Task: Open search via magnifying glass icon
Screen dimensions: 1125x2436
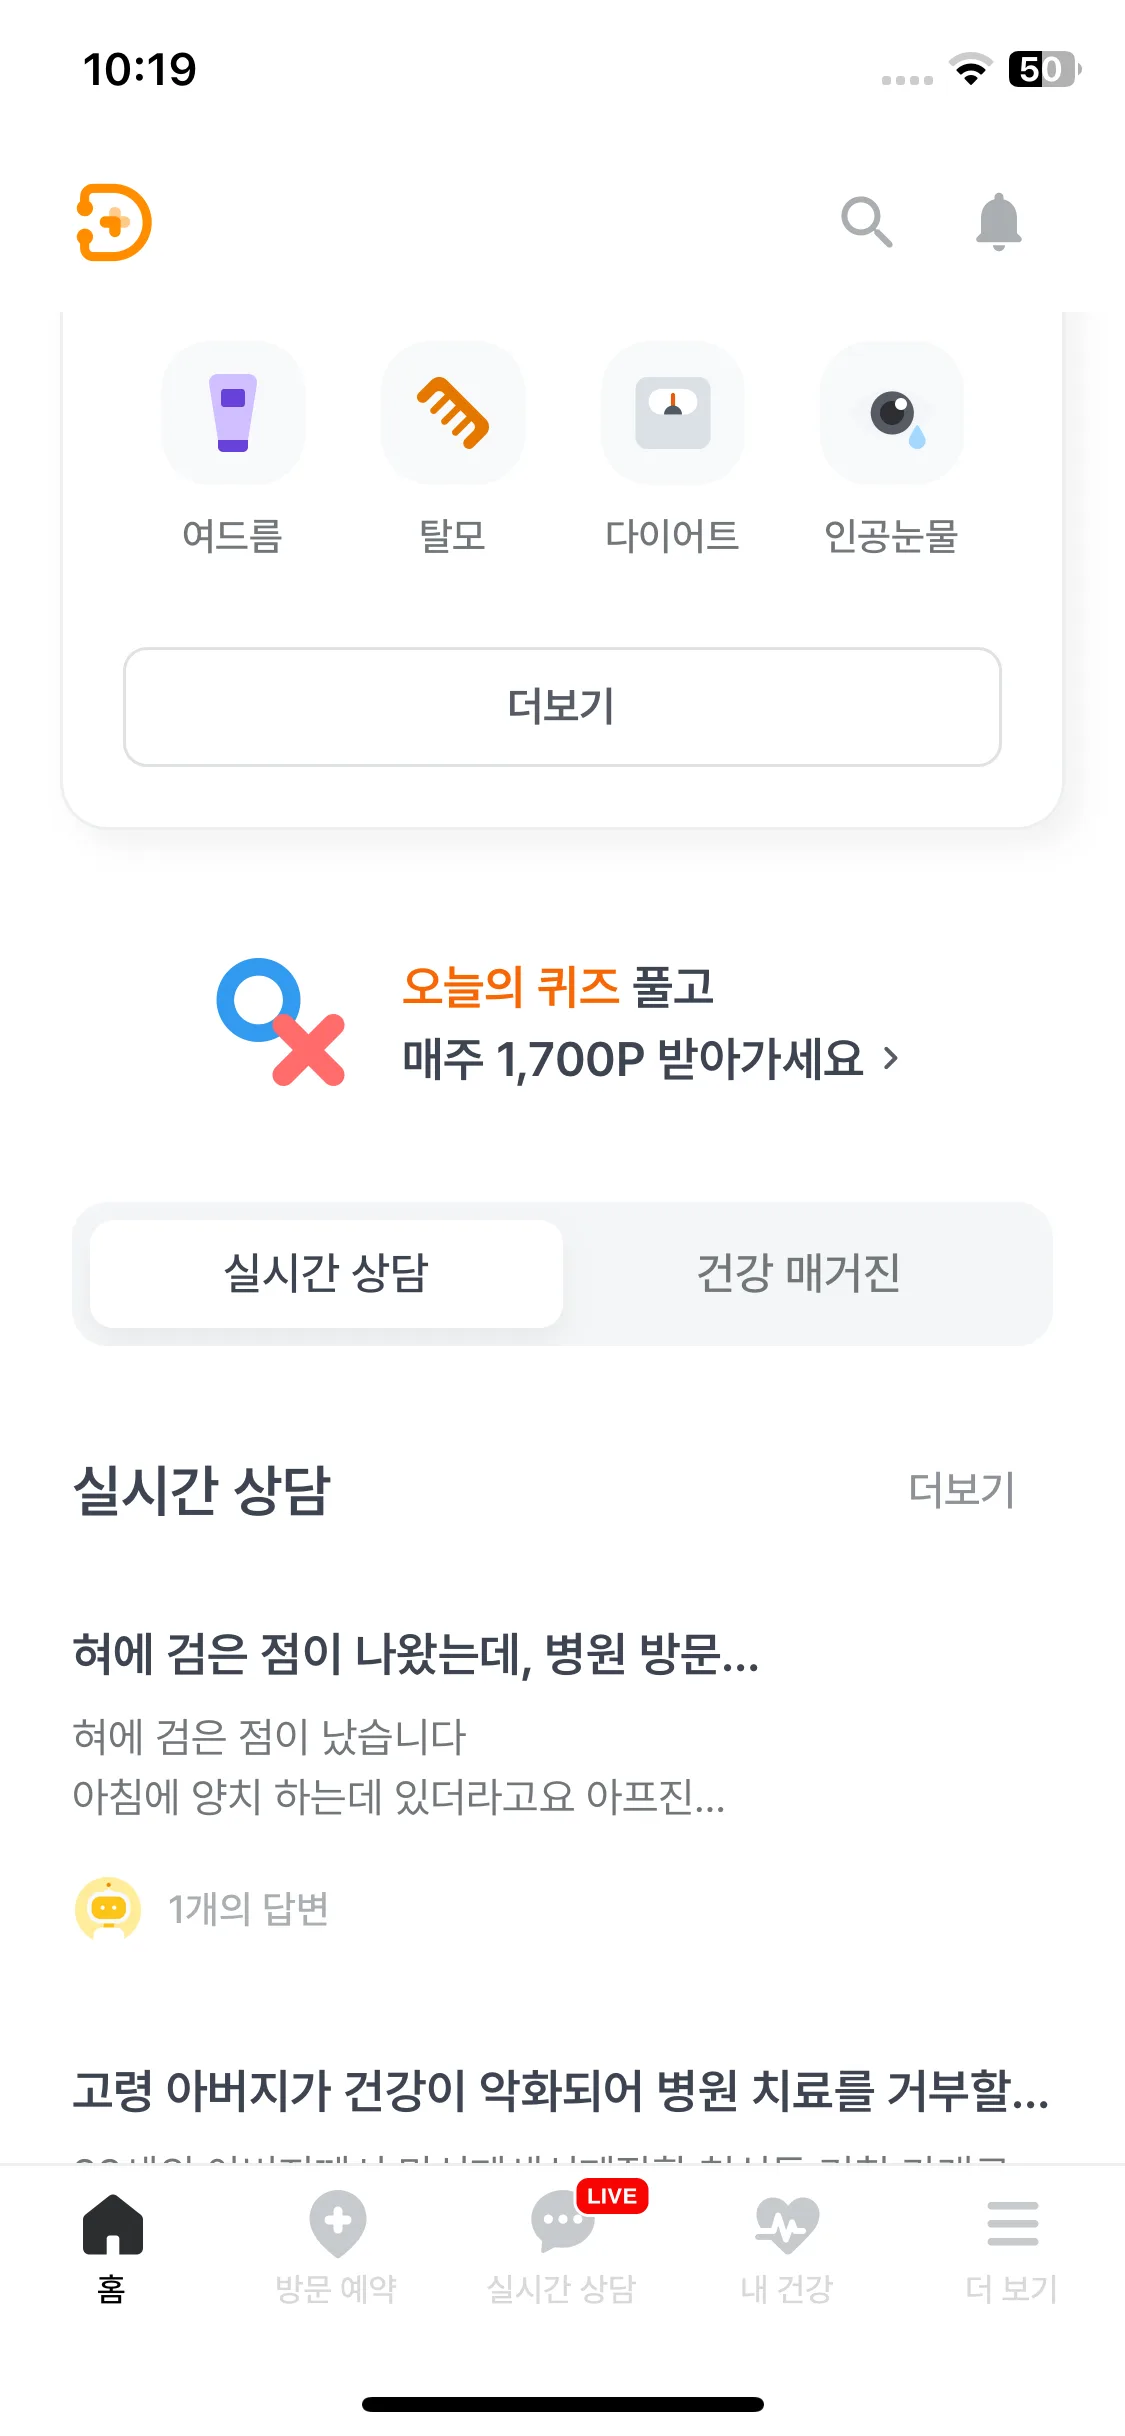Action: pos(866,222)
